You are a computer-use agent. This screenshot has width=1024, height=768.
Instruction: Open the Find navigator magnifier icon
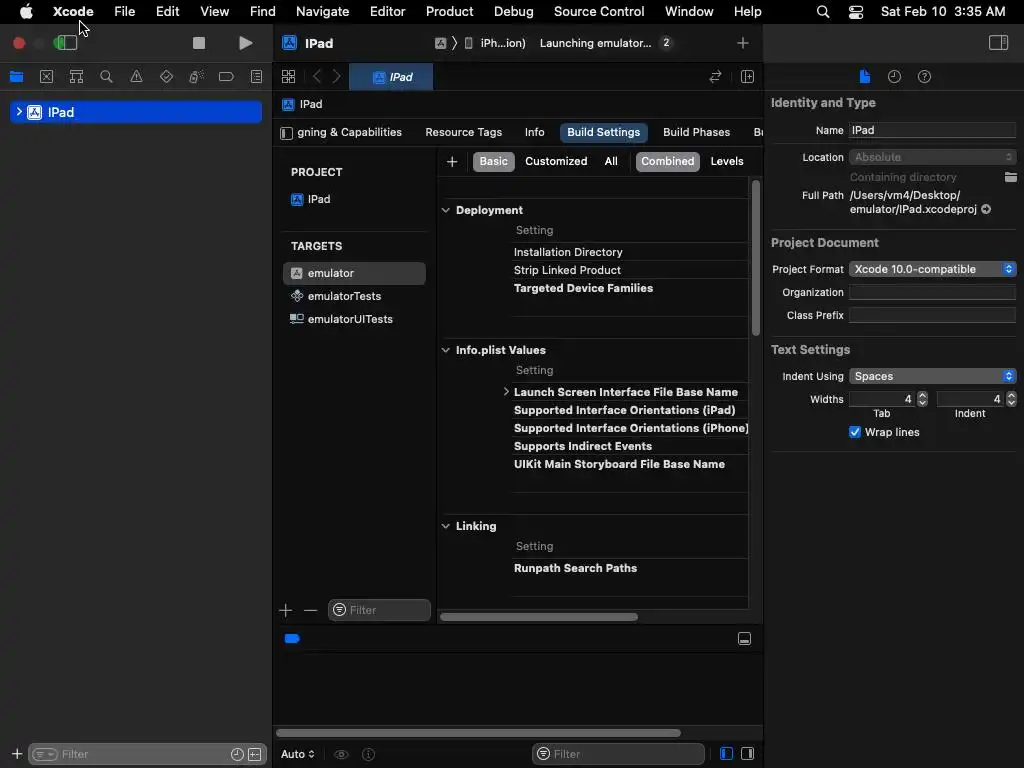click(x=106, y=76)
